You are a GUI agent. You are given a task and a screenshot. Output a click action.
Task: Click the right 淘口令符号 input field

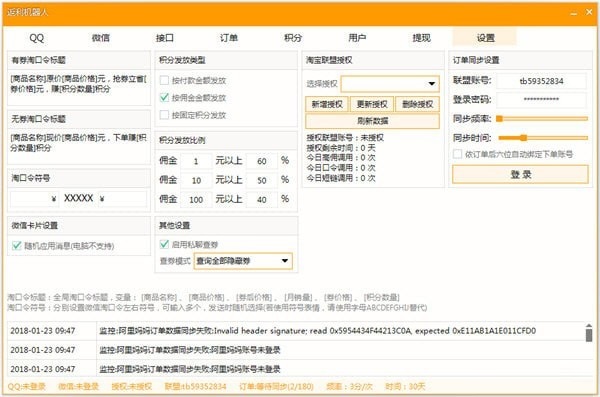tap(122, 199)
